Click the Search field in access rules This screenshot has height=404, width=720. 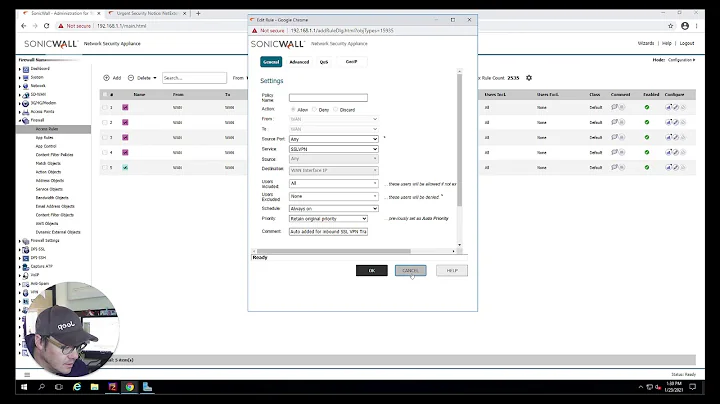pos(194,78)
